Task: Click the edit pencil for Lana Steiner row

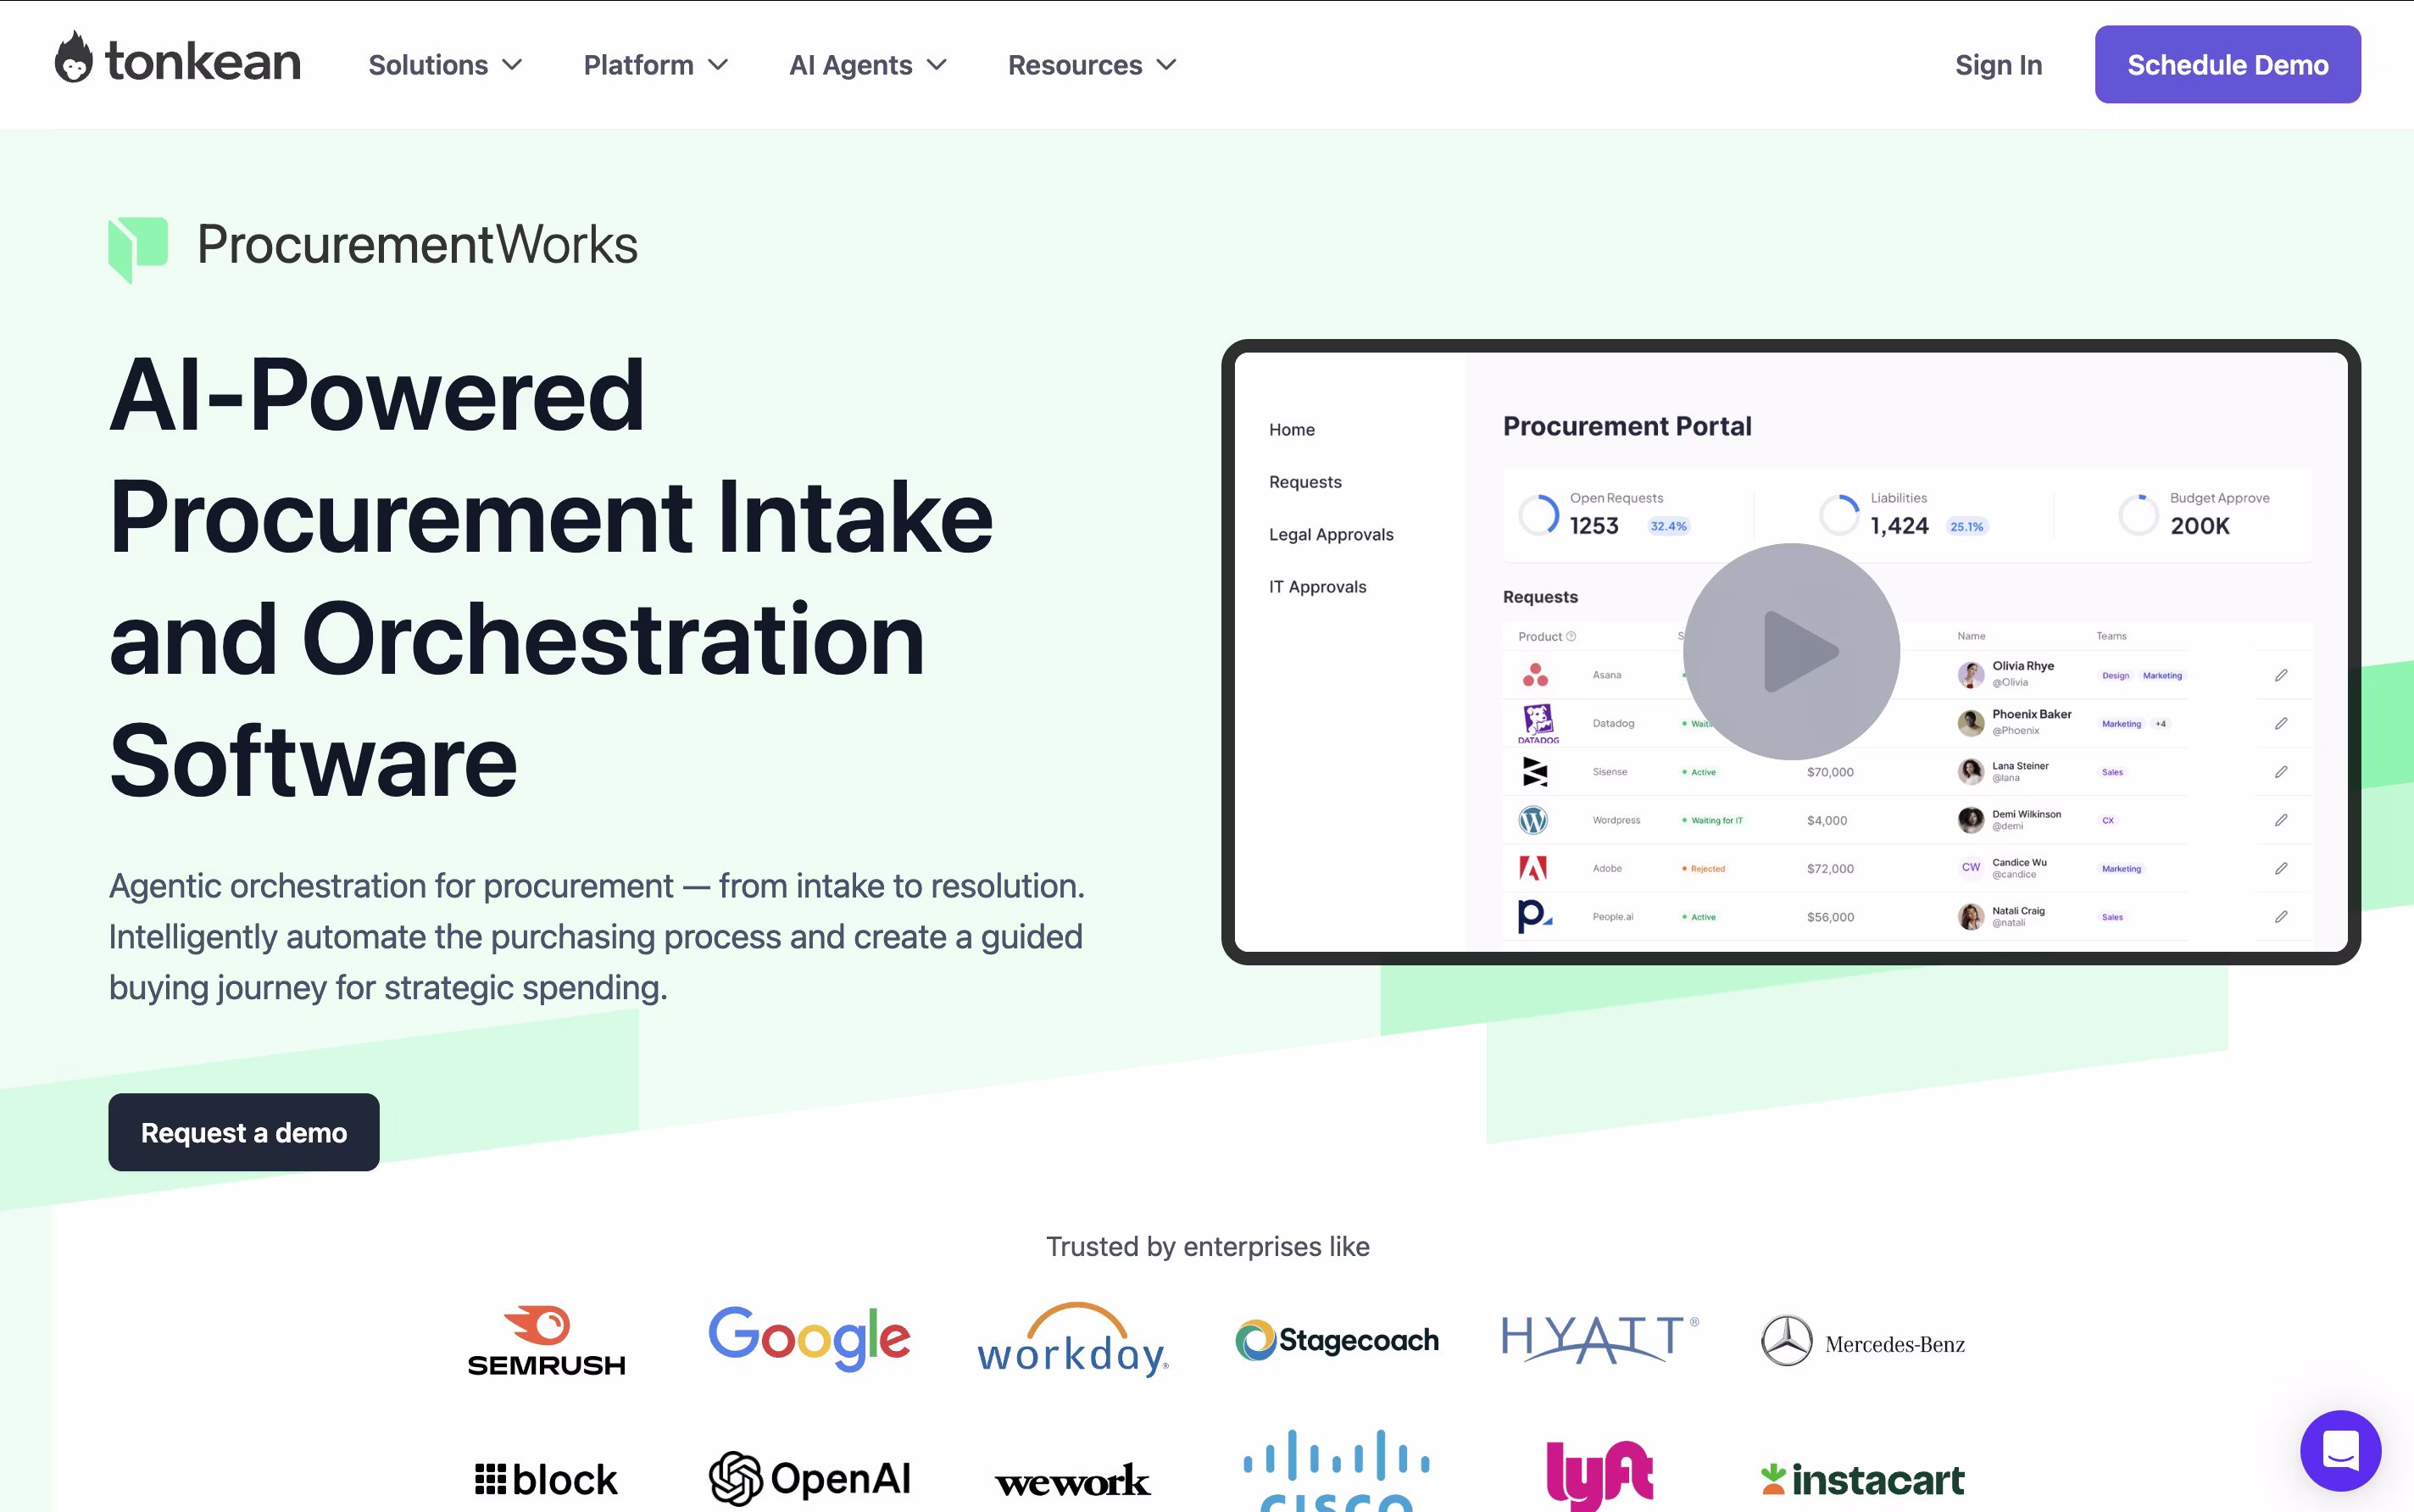Action: tap(2281, 772)
